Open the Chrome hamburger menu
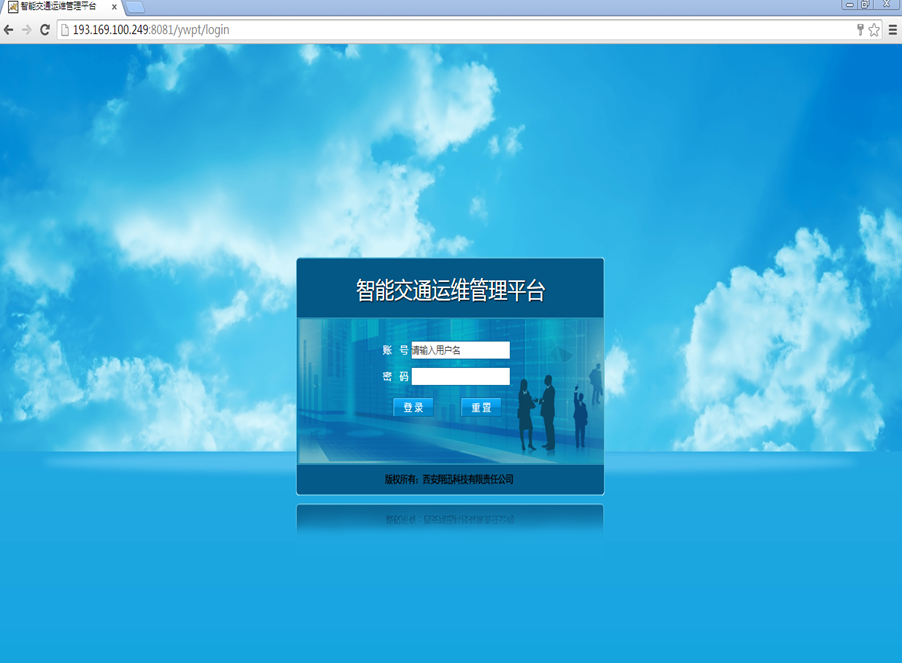The width and height of the screenshot is (902, 663). point(892,30)
